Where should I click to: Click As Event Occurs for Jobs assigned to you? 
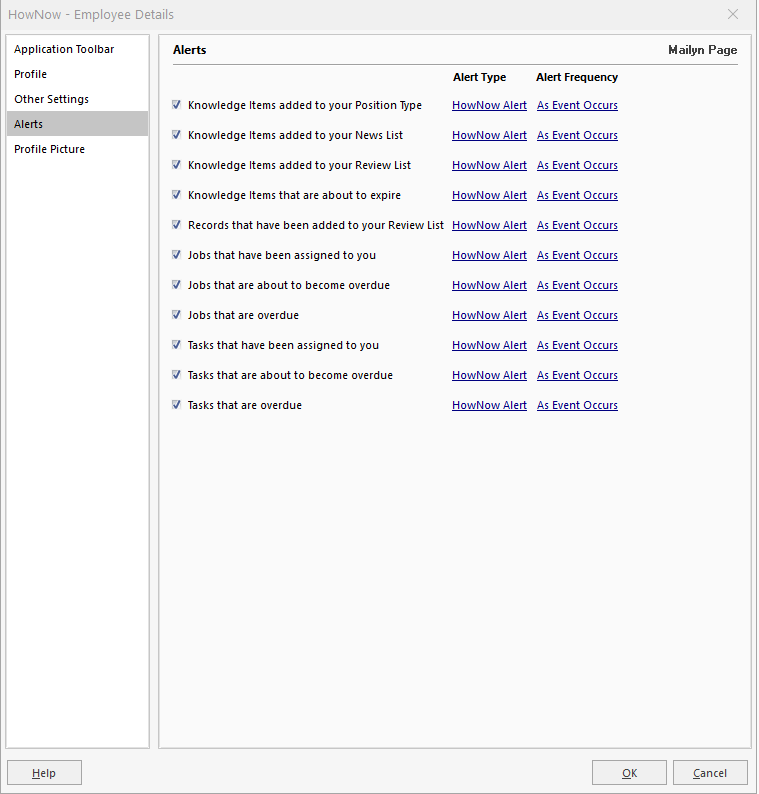click(577, 255)
